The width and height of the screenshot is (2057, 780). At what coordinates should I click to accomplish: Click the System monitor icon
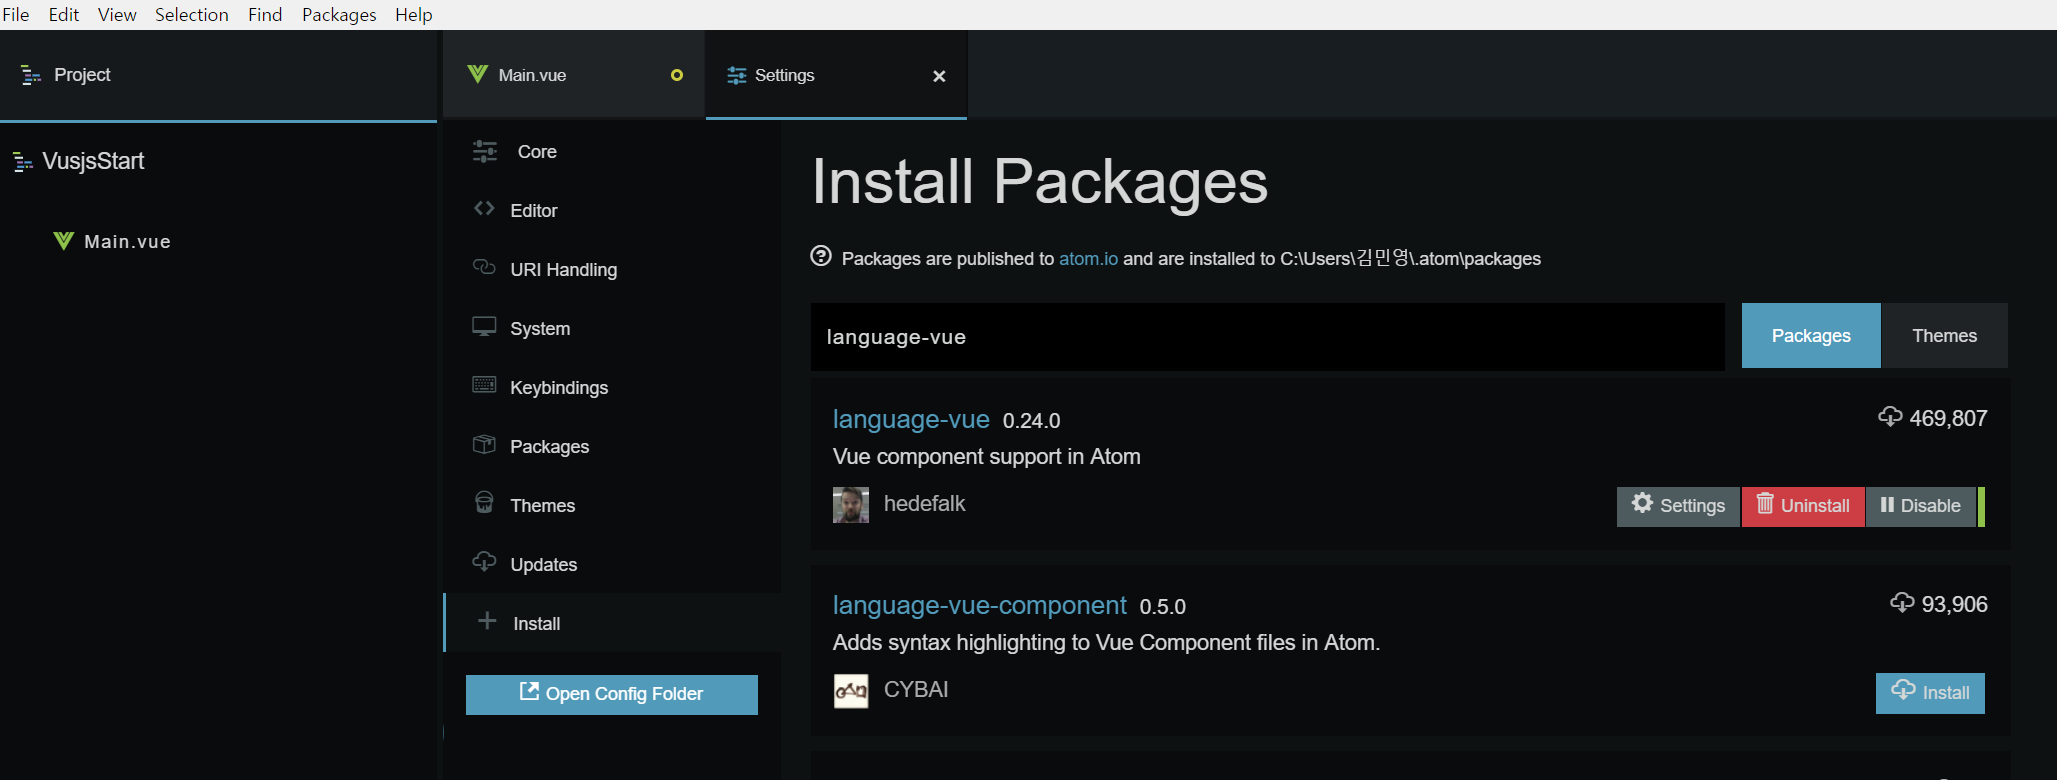click(x=484, y=327)
